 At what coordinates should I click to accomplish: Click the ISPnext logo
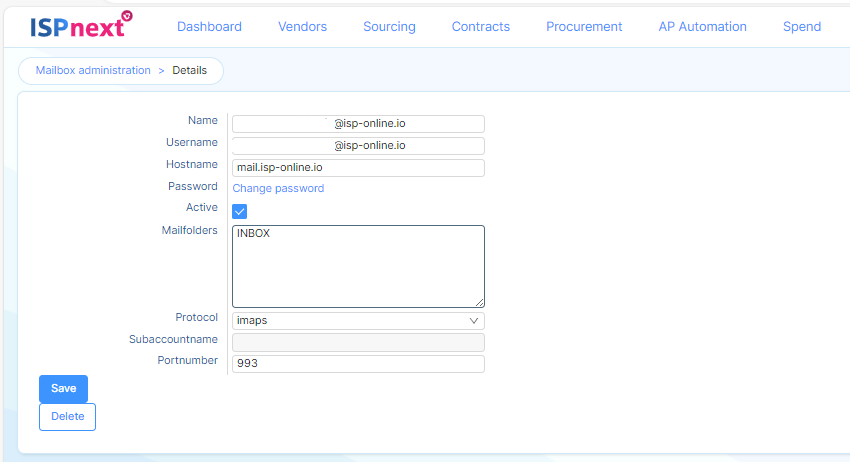[x=81, y=25]
